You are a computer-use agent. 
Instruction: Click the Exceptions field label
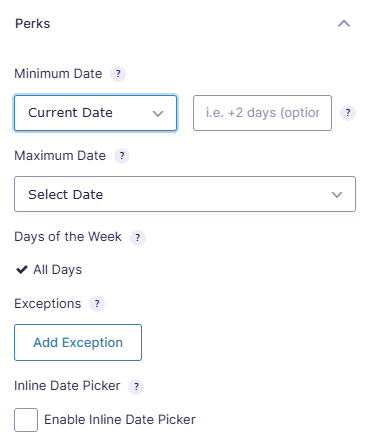tap(48, 304)
